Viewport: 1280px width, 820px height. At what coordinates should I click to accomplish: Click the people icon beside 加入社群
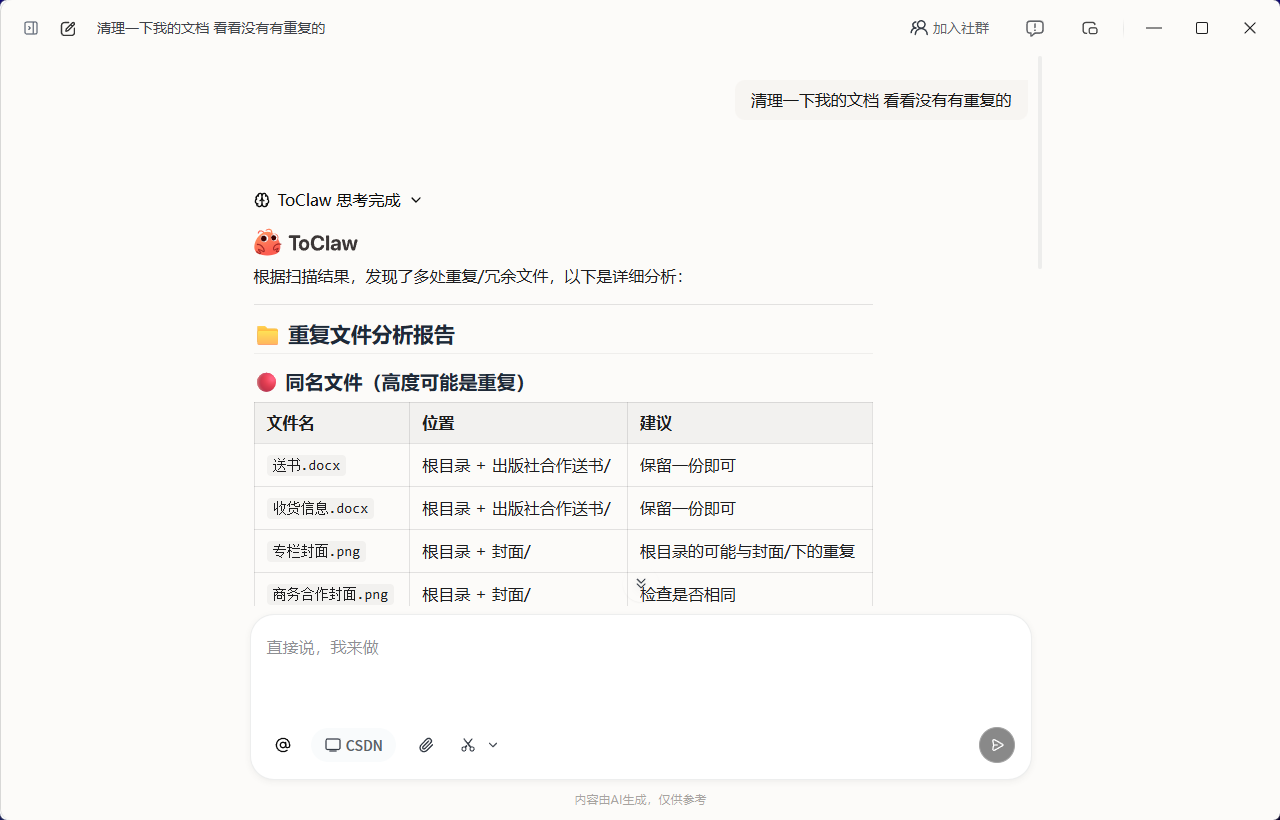click(919, 28)
